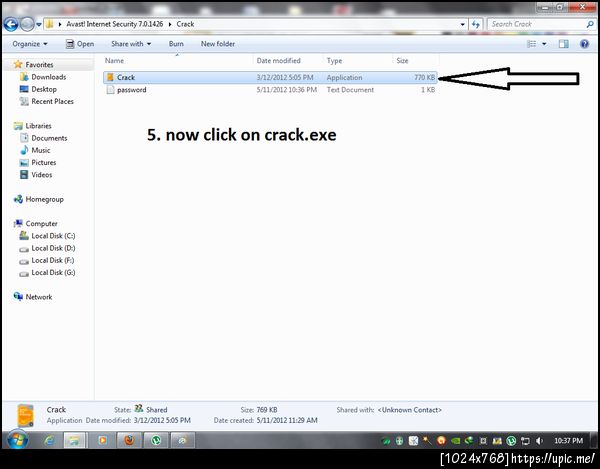This screenshot has width=600, height=469.
Task: Click the New folder button
Action: (x=218, y=44)
